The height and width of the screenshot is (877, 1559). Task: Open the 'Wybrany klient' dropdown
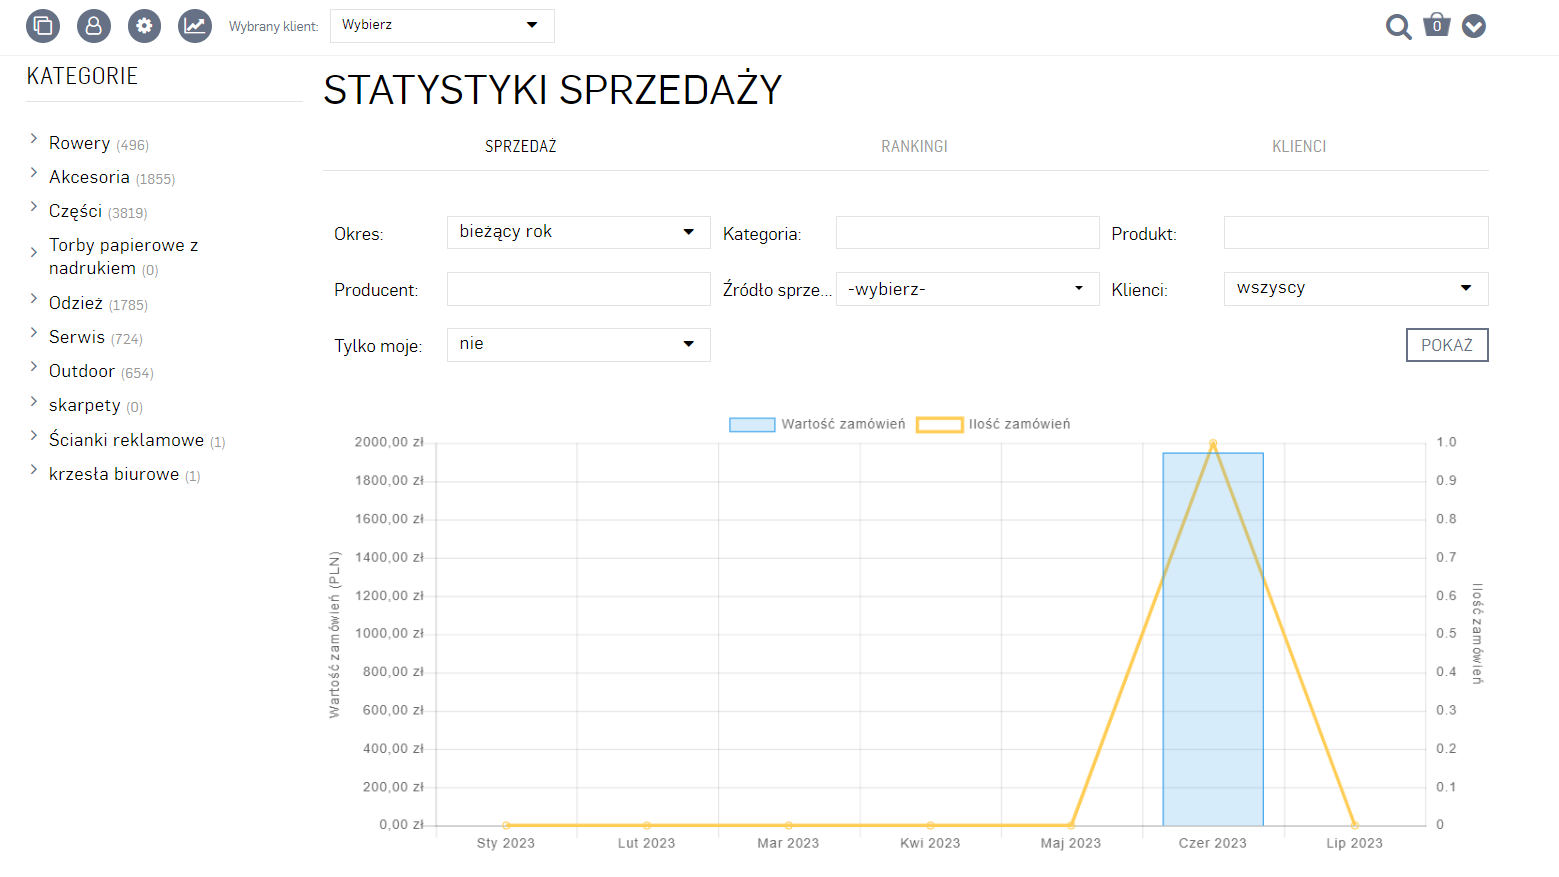pyautogui.click(x=441, y=25)
